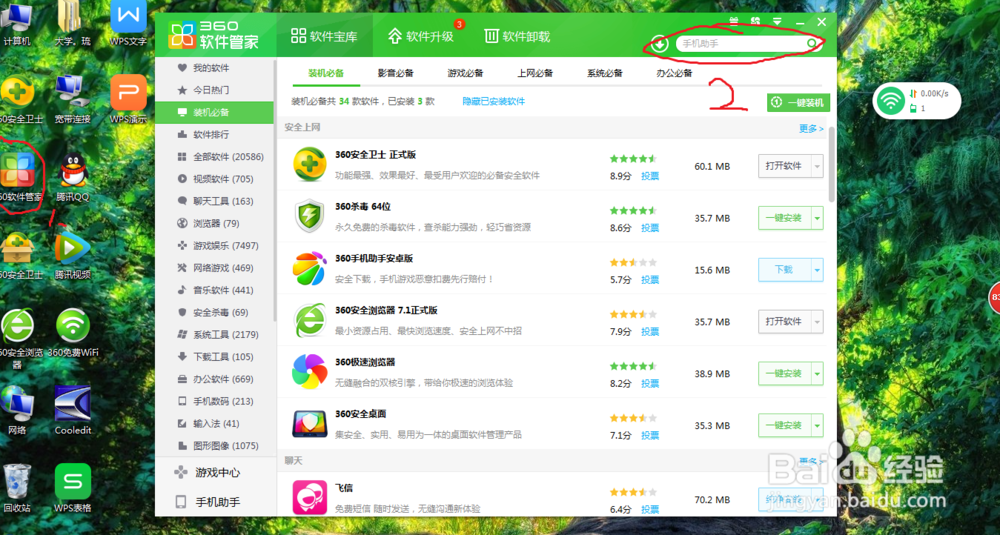1000x535 pixels.
Task: Expand arrow beside 360杀毒 一键安装 button
Action: pos(817,218)
